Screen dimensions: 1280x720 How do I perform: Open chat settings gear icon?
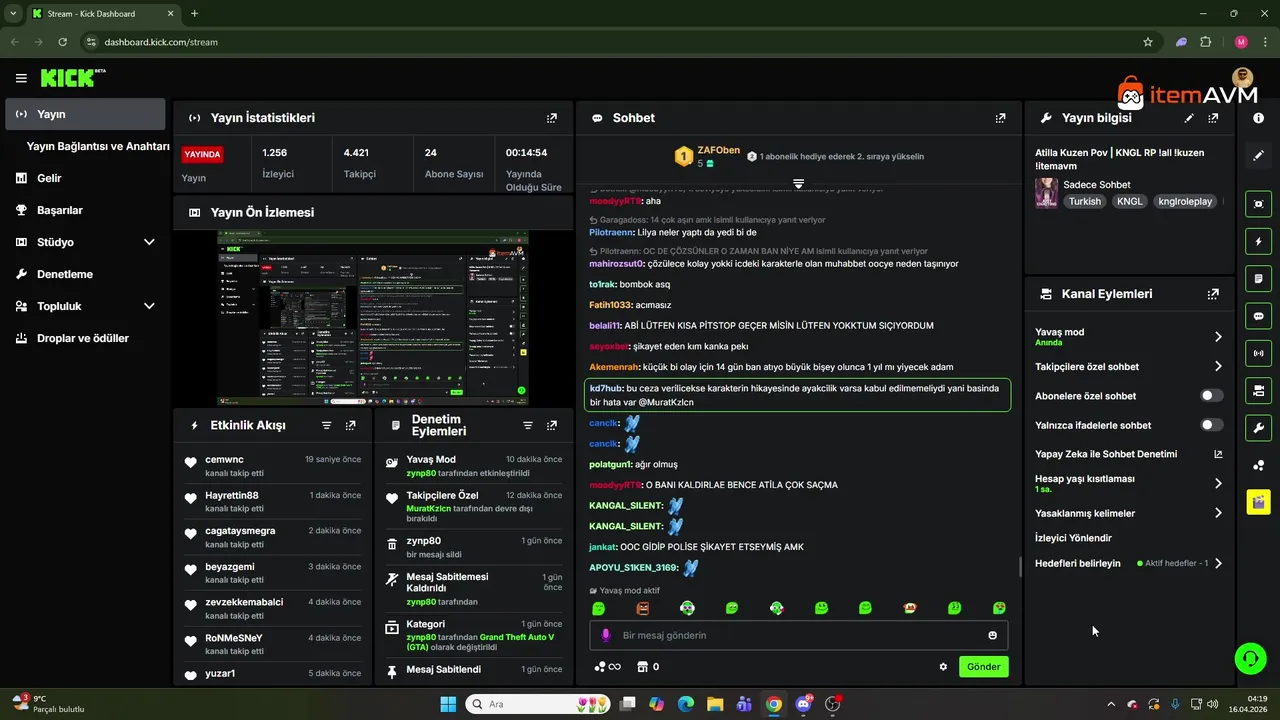coord(943,667)
